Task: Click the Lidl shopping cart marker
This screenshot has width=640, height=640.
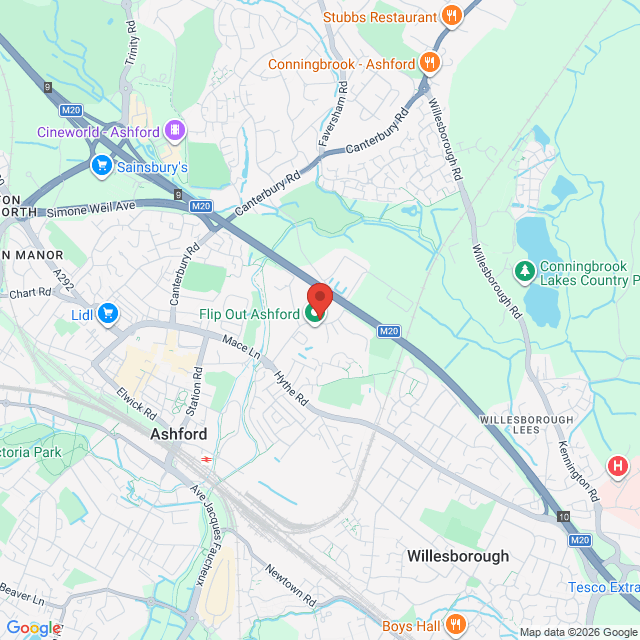Action: pos(108,314)
